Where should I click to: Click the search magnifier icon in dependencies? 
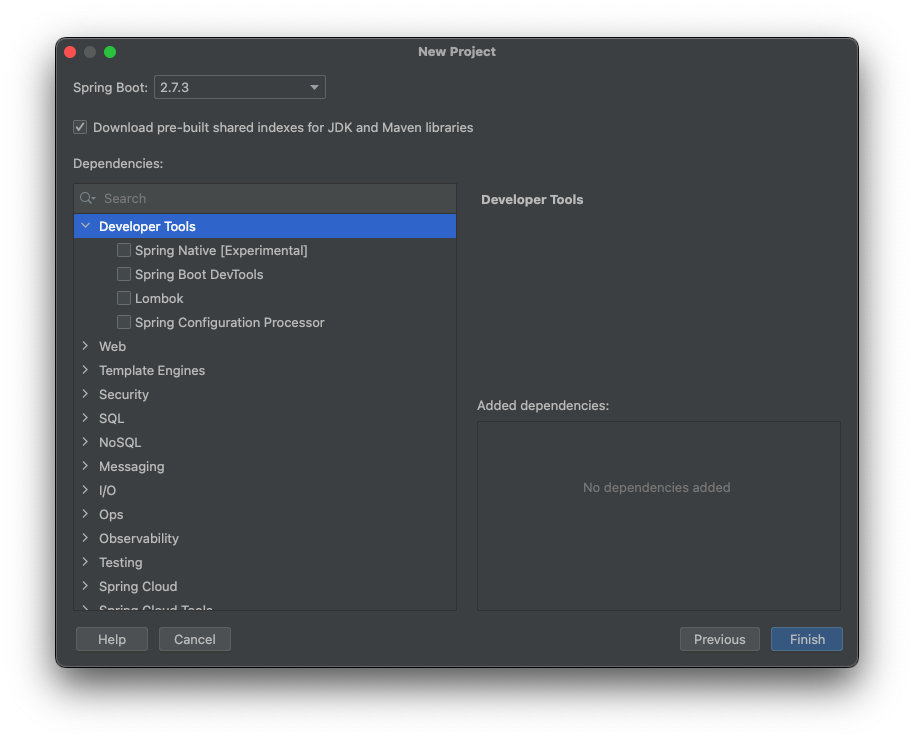coord(87,198)
